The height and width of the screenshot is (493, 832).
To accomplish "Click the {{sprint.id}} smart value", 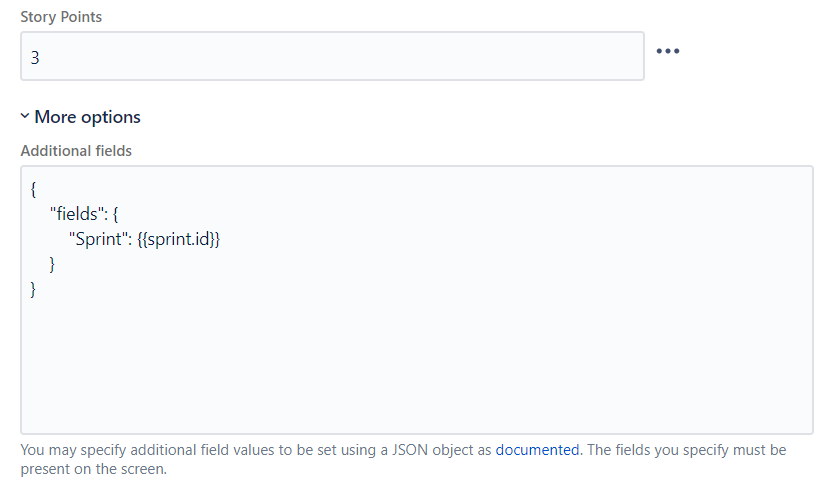I will [178, 239].
